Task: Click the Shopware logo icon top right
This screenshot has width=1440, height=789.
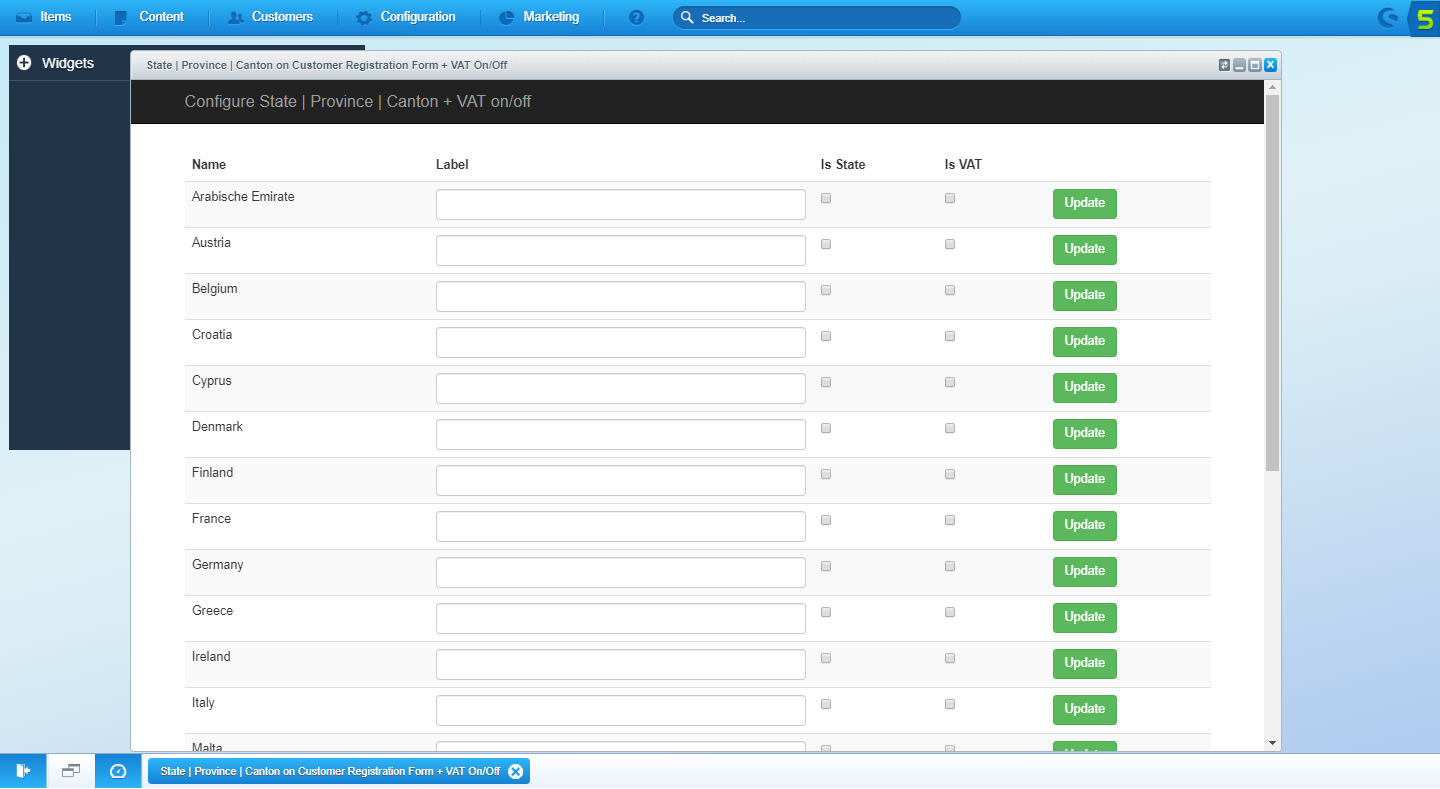Action: click(x=1388, y=18)
